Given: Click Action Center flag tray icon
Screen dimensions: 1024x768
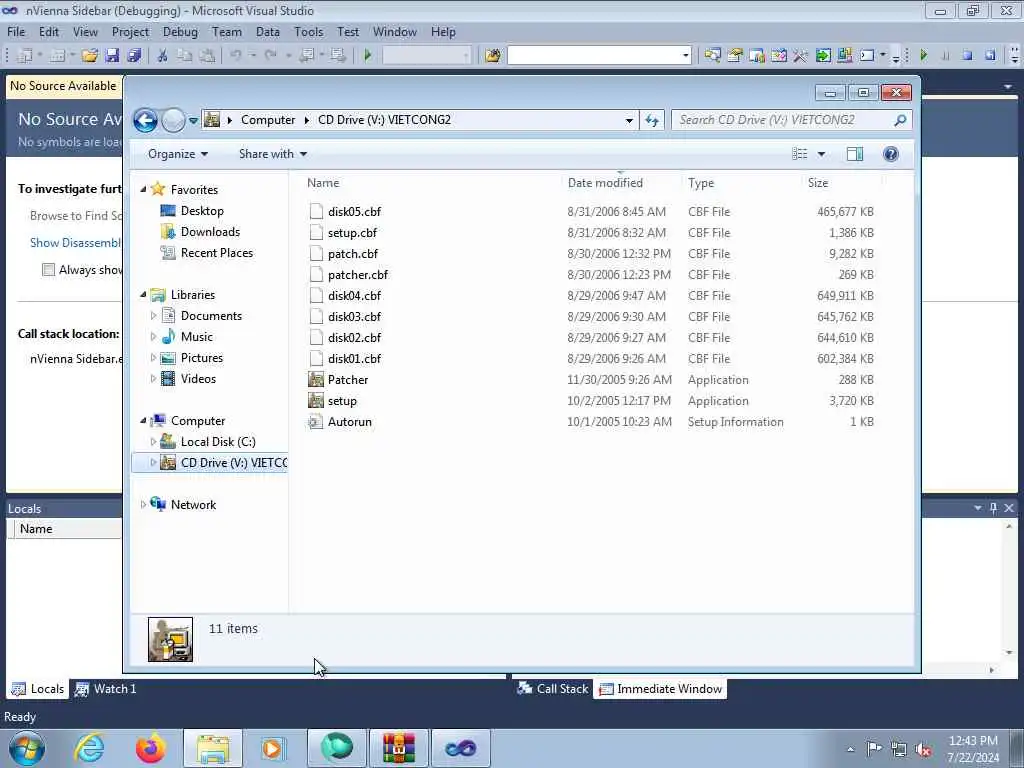Looking at the screenshot, I should point(874,749).
